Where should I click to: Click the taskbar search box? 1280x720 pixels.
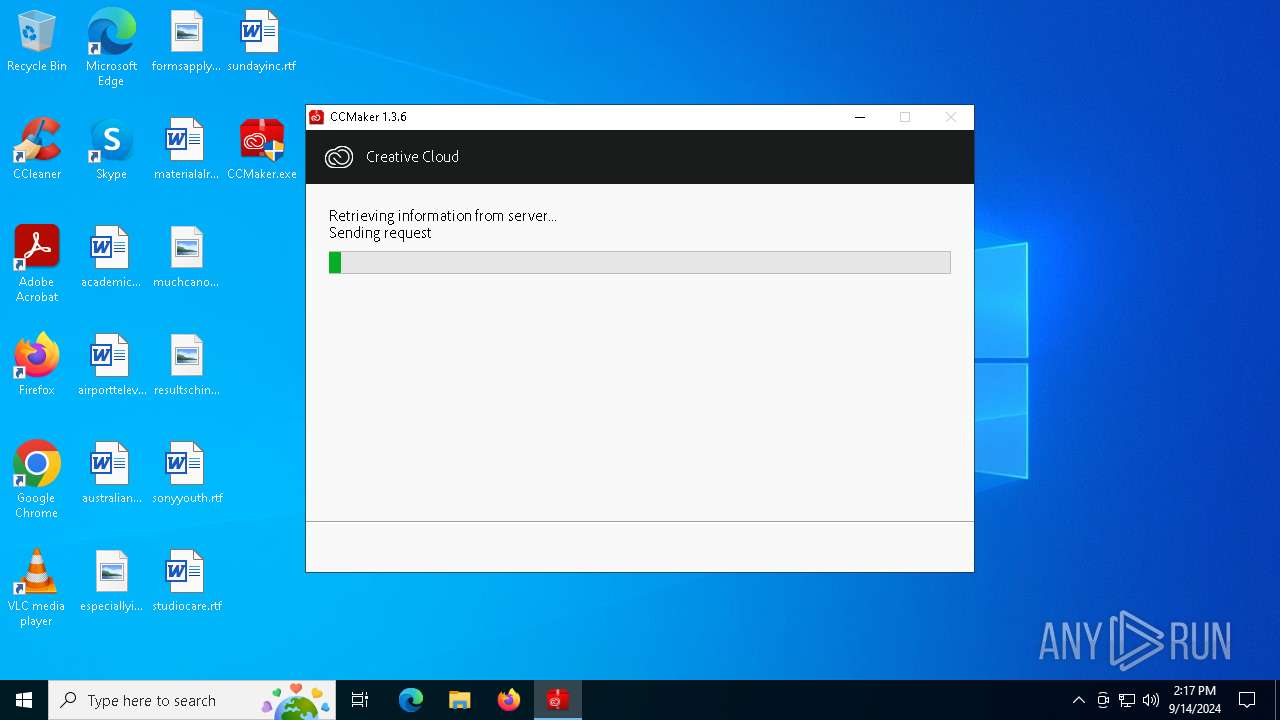pyautogui.click(x=193, y=700)
